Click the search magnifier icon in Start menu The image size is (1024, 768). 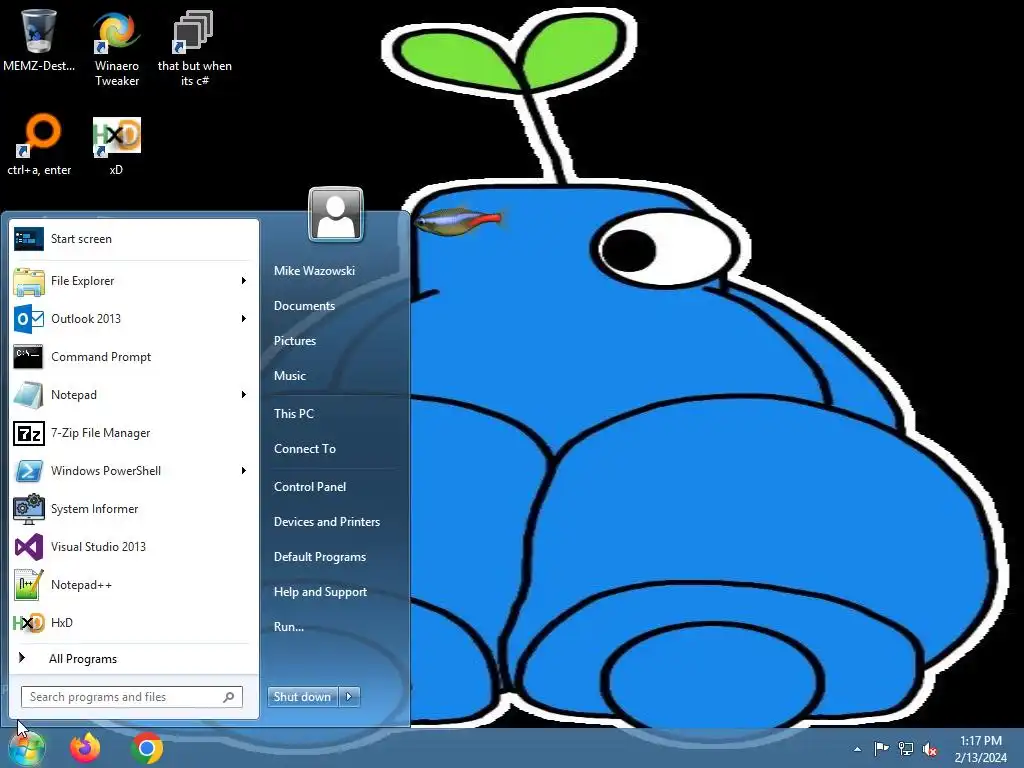click(229, 697)
